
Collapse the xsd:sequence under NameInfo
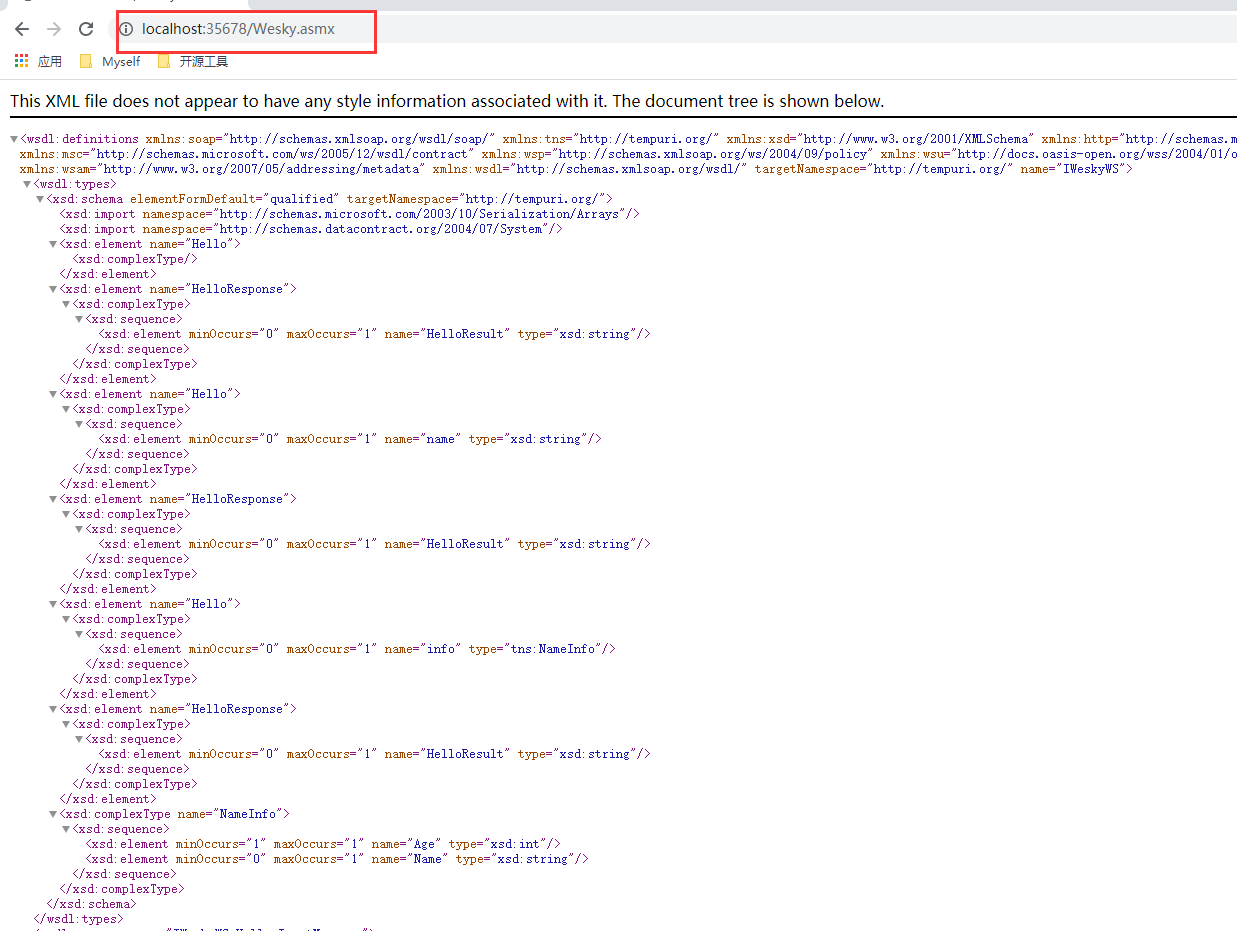pos(65,828)
